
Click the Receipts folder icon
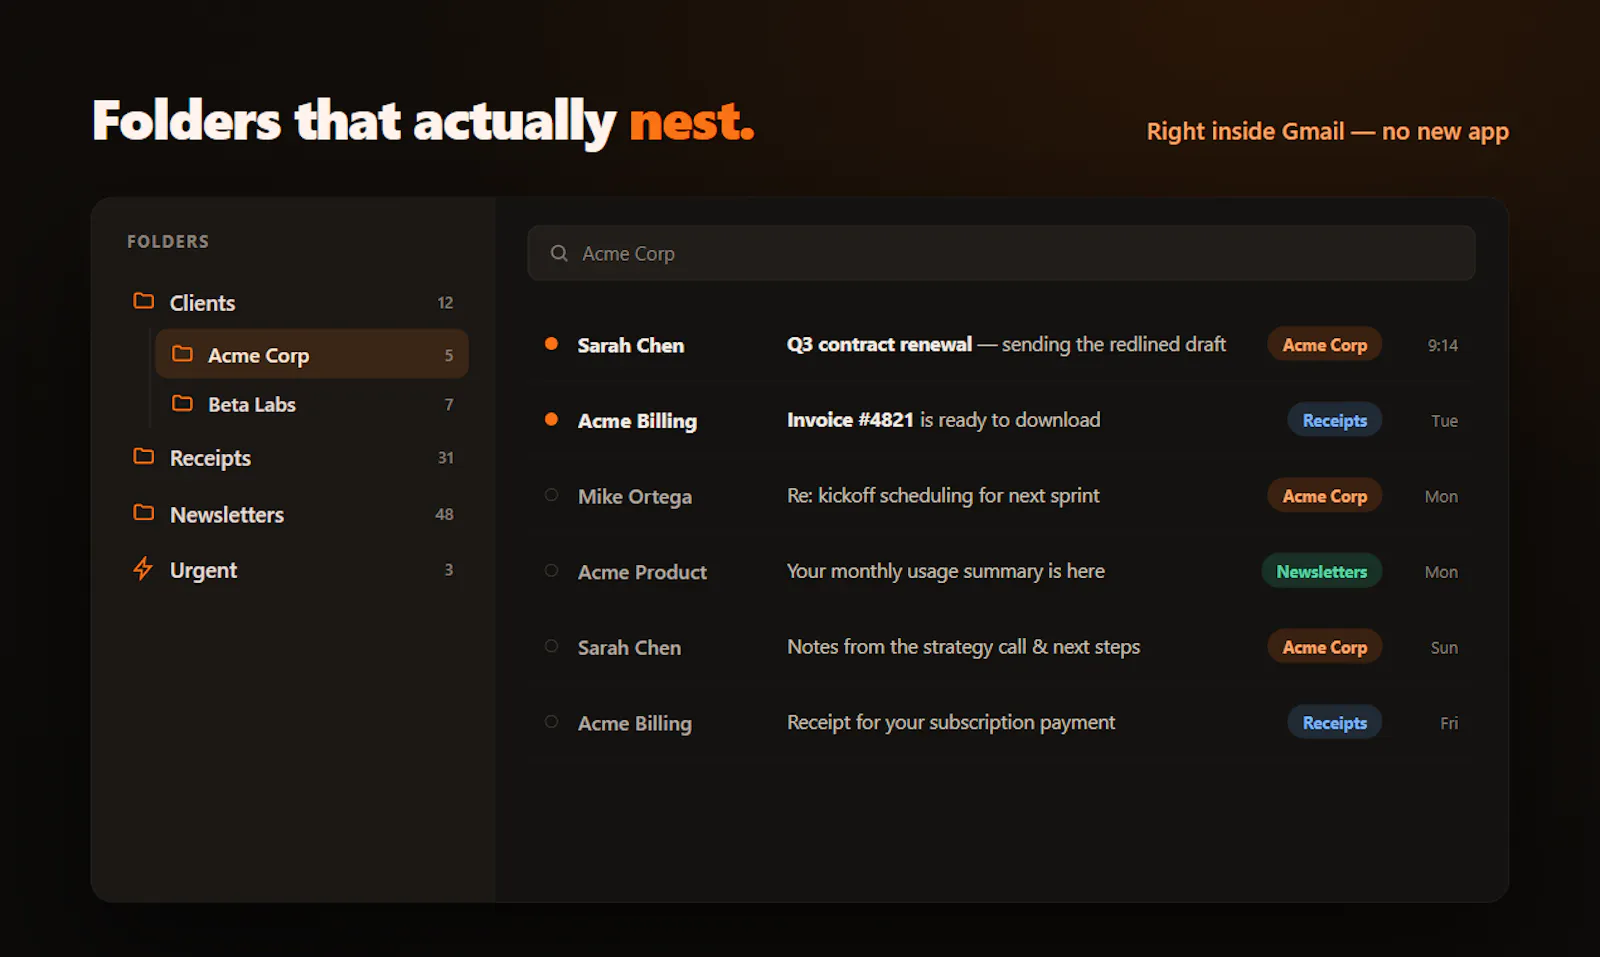pos(144,456)
